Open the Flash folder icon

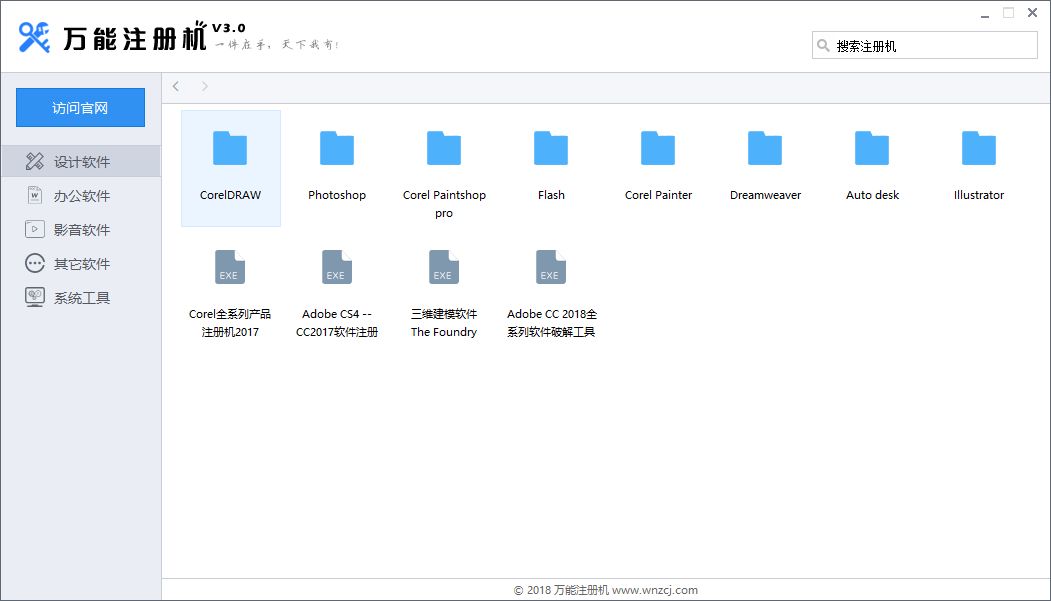pyautogui.click(x=551, y=148)
